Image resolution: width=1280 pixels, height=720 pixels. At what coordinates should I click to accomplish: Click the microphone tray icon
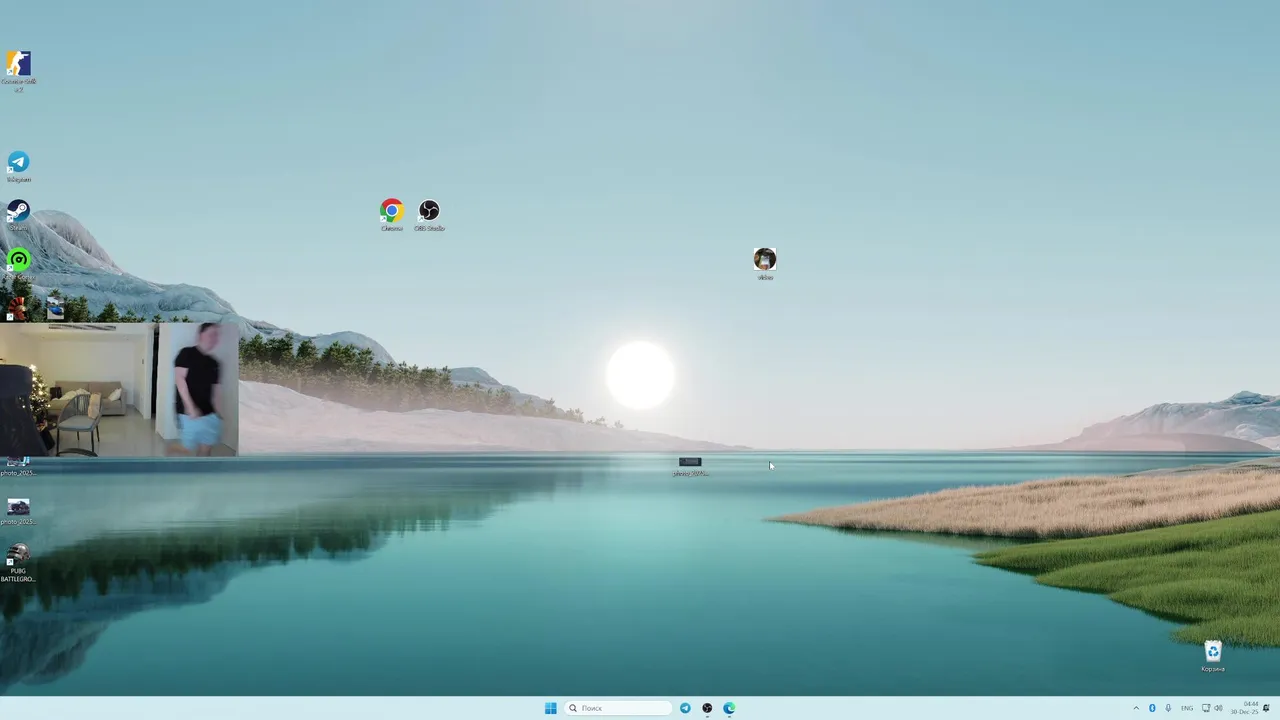(1168, 708)
